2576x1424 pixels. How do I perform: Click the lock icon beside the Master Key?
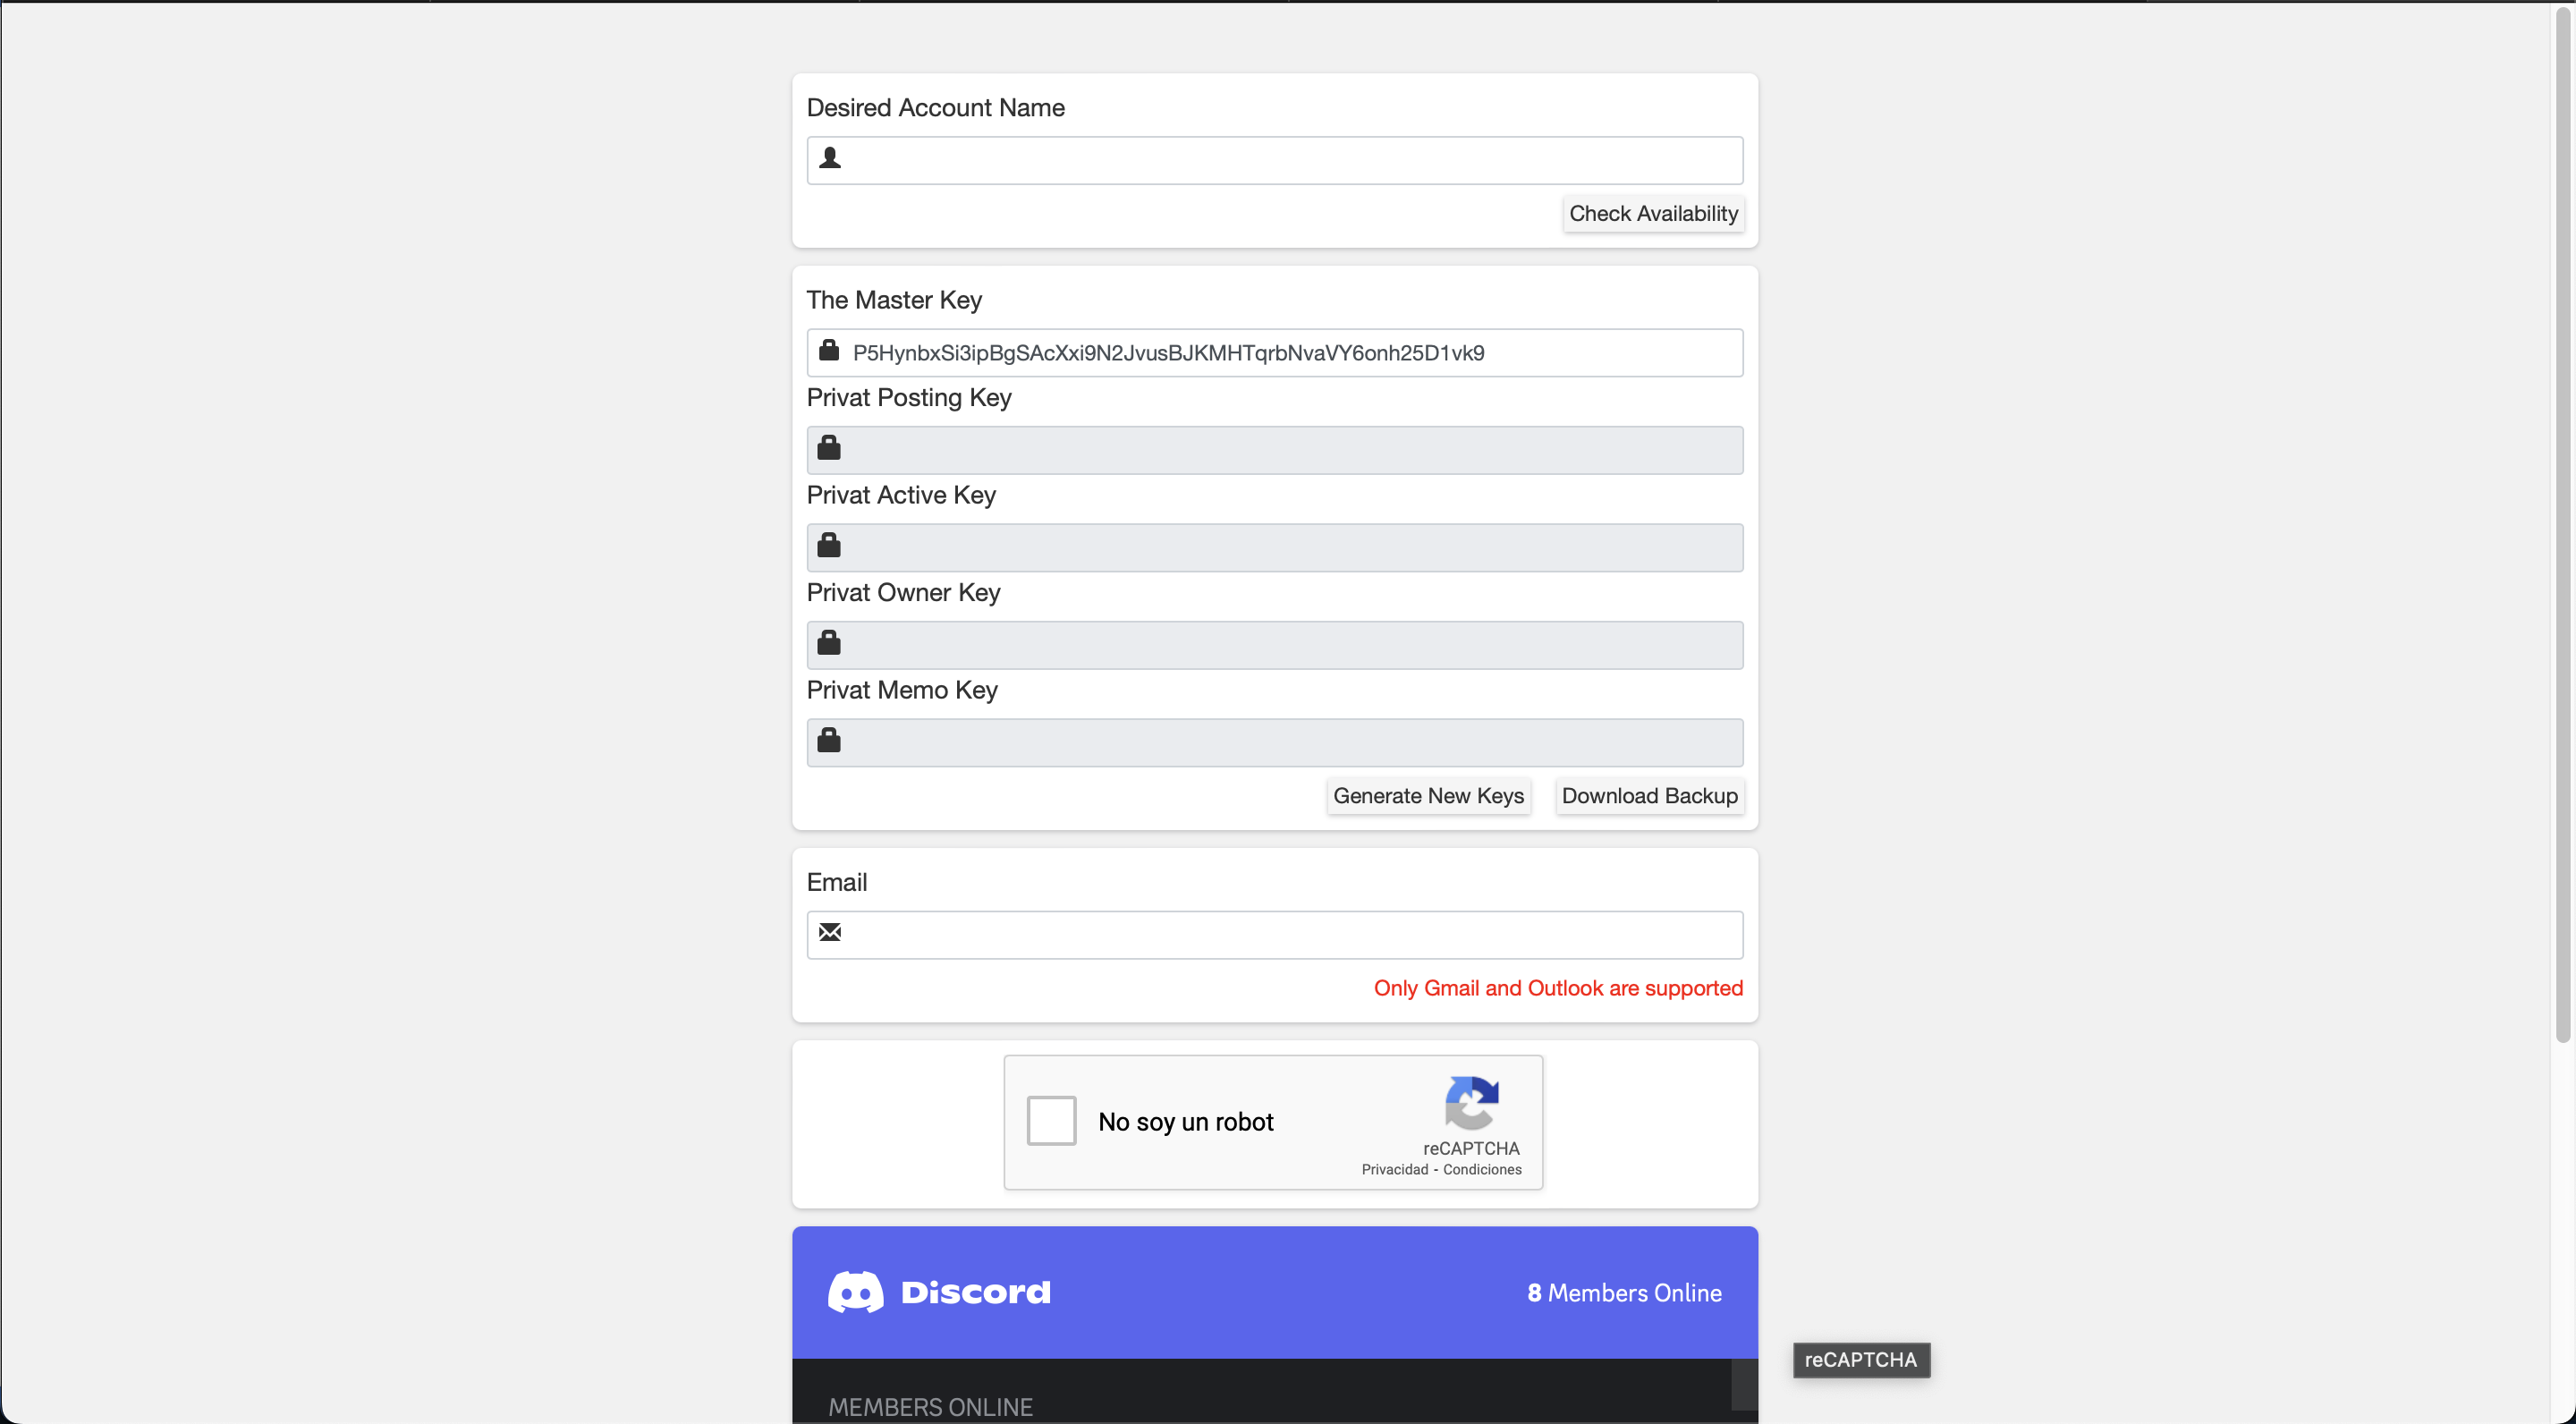pyautogui.click(x=829, y=350)
